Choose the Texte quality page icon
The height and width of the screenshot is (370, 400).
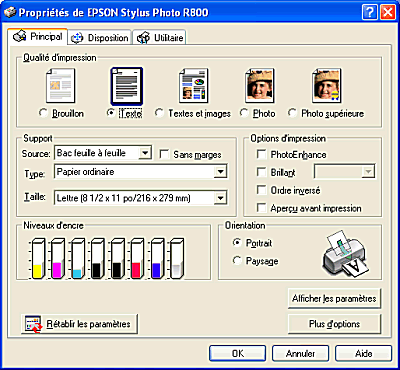[127, 86]
